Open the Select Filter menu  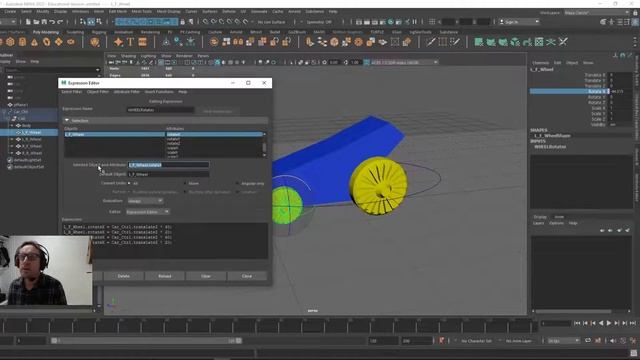pos(72,92)
